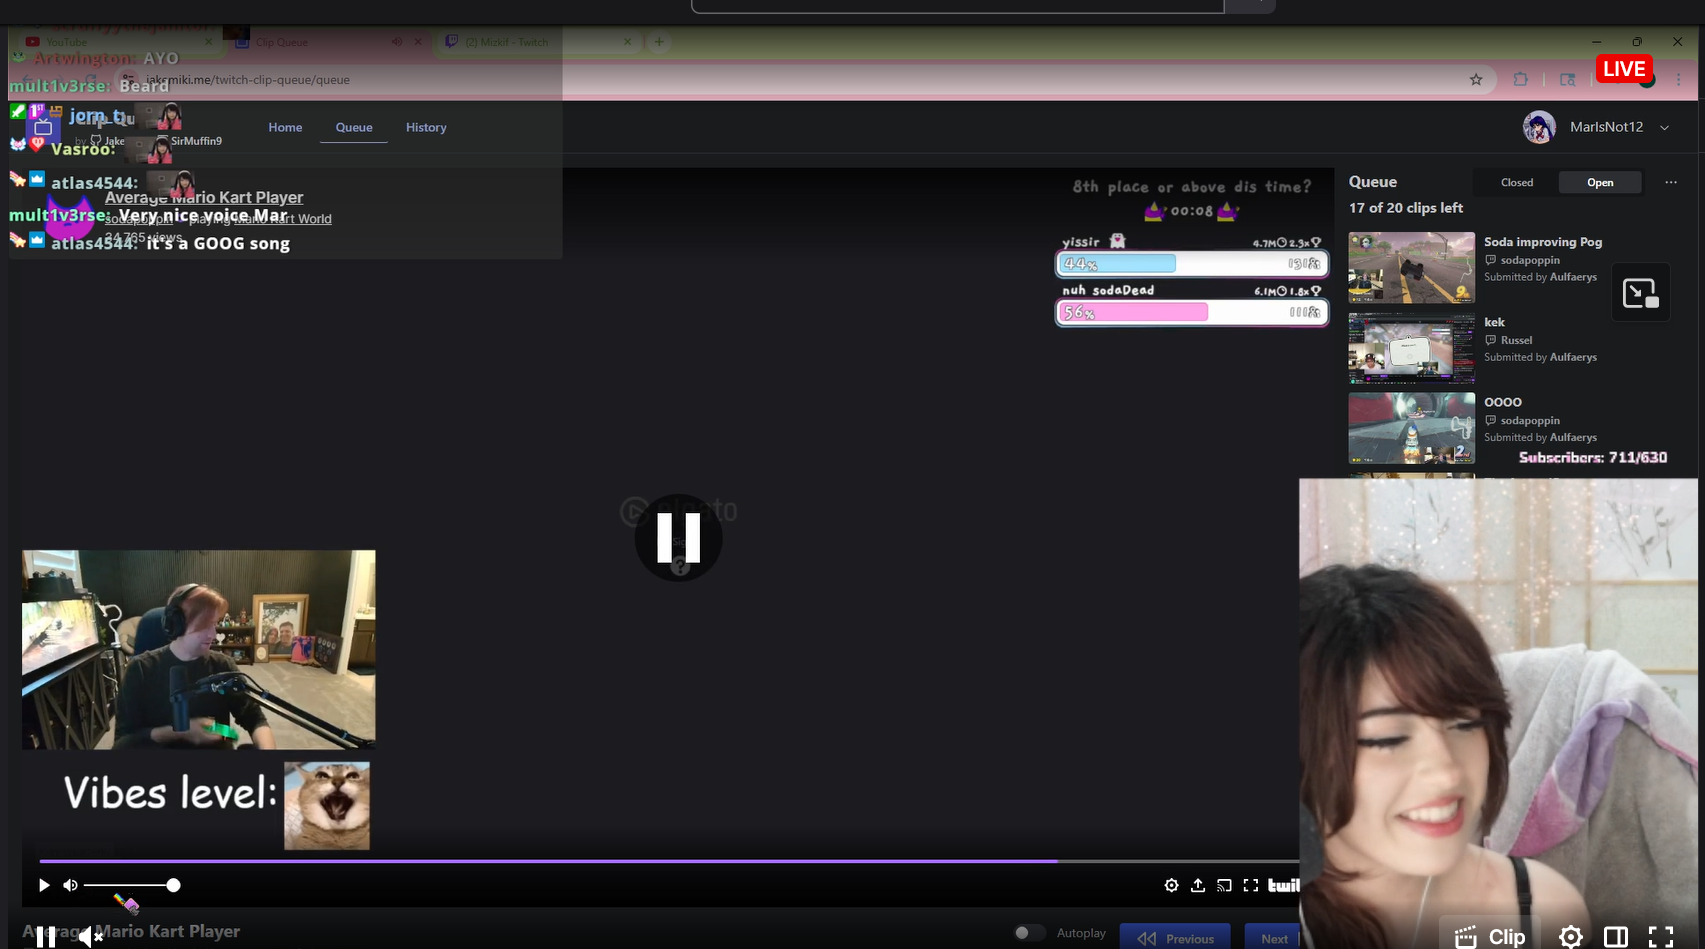The height and width of the screenshot is (949, 1705).
Task: Unmute the live stream speaker icon
Action: 91,937
